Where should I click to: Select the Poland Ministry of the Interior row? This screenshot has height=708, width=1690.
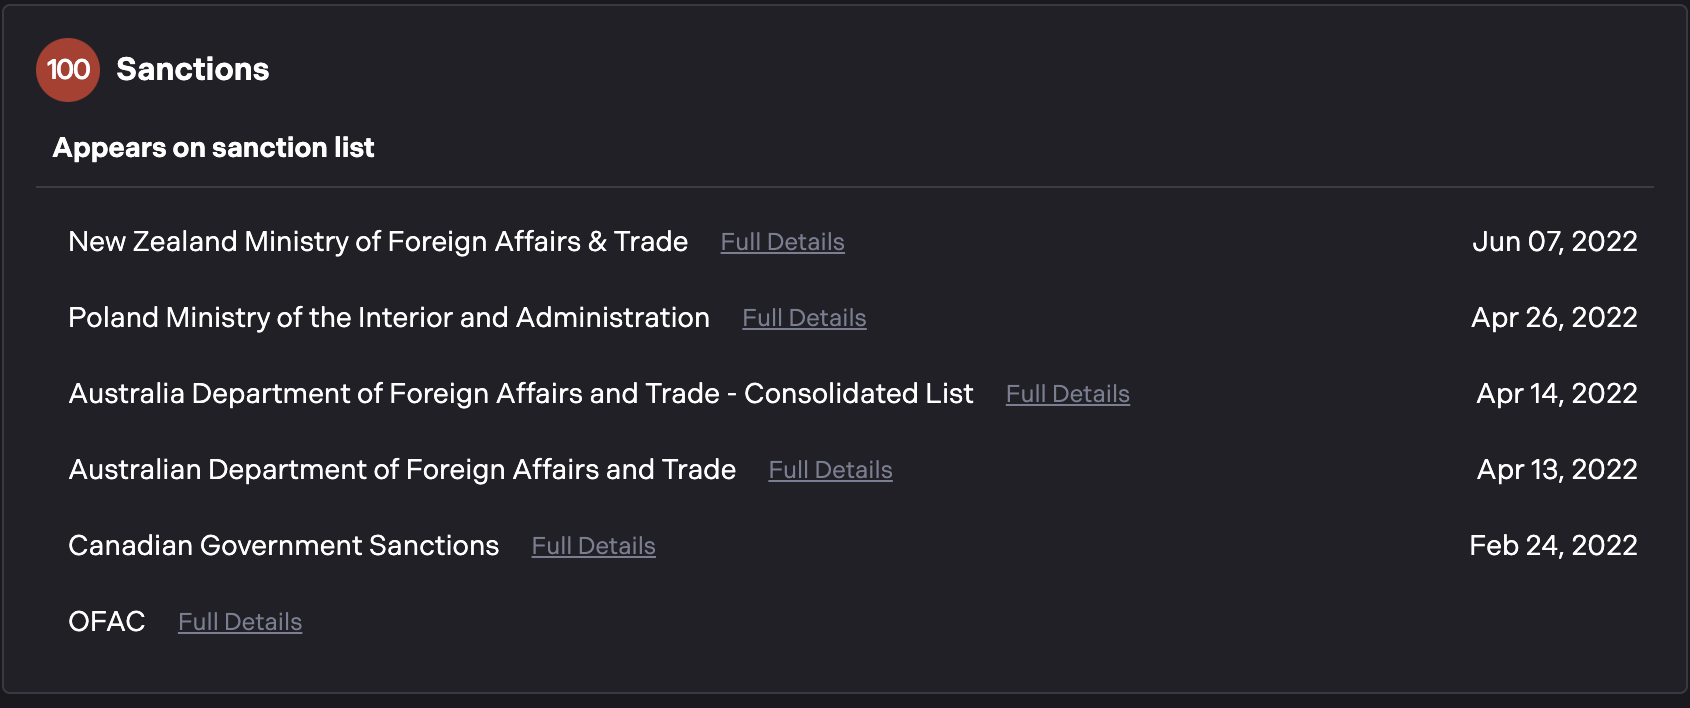(389, 318)
